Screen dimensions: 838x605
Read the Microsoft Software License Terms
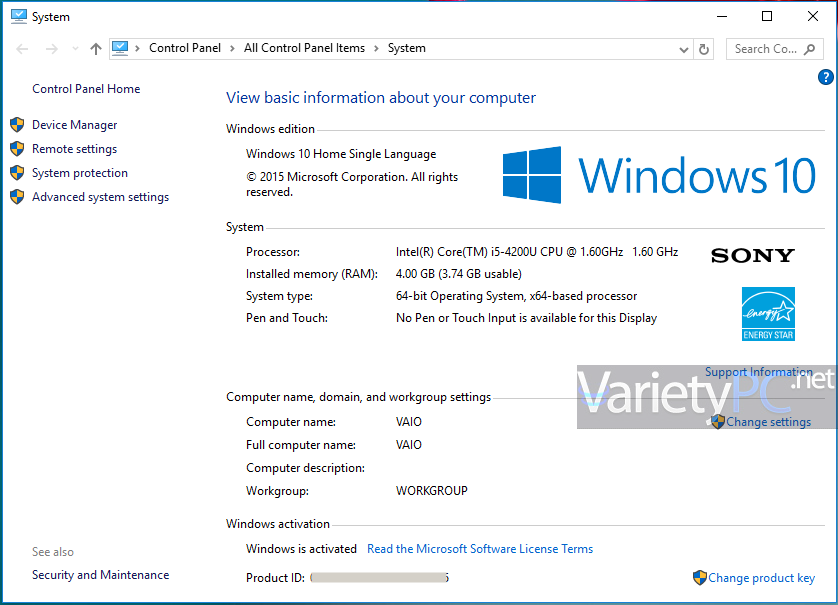point(479,549)
